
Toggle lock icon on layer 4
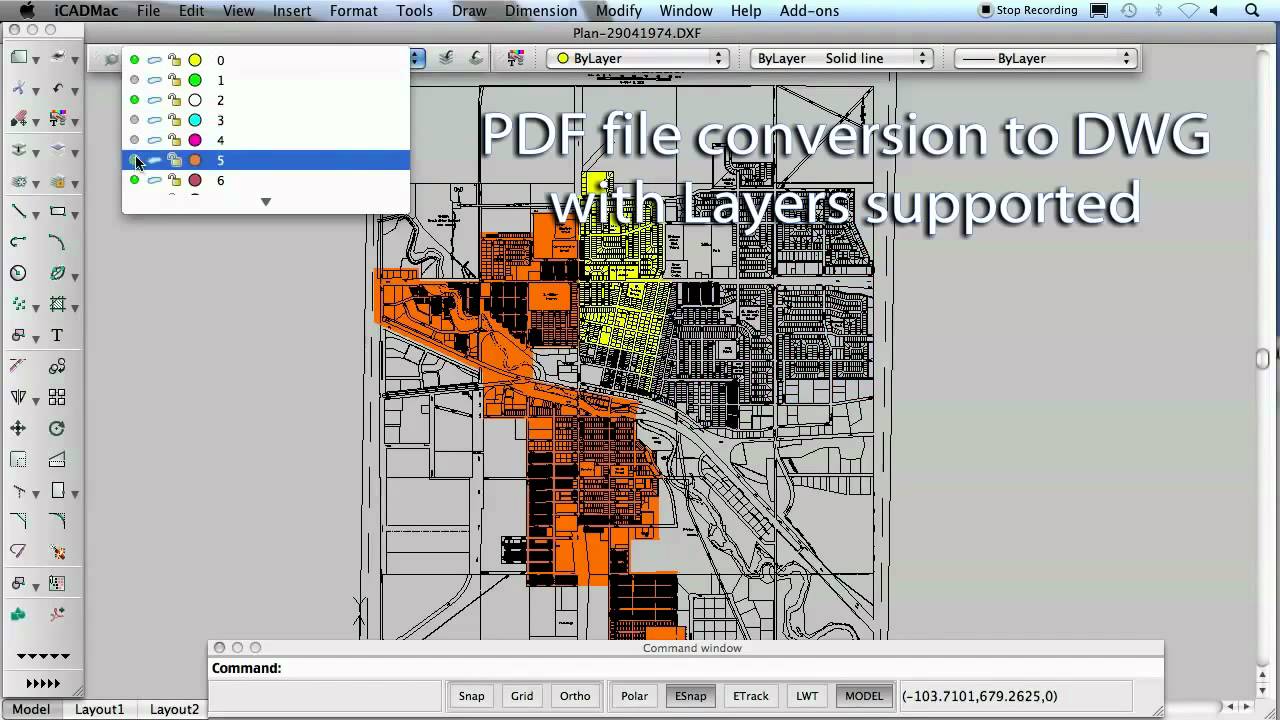tap(174, 140)
